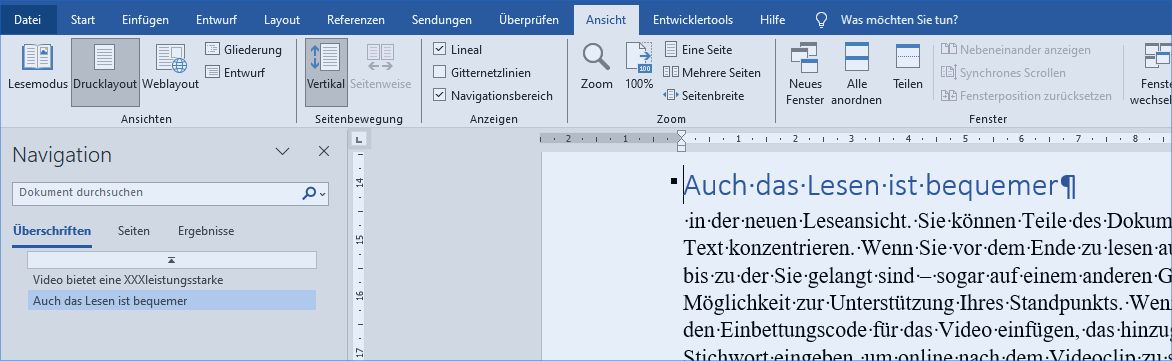Click 'Was möchten Sie tun?' box
This screenshot has width=1172, height=361.
[899, 19]
